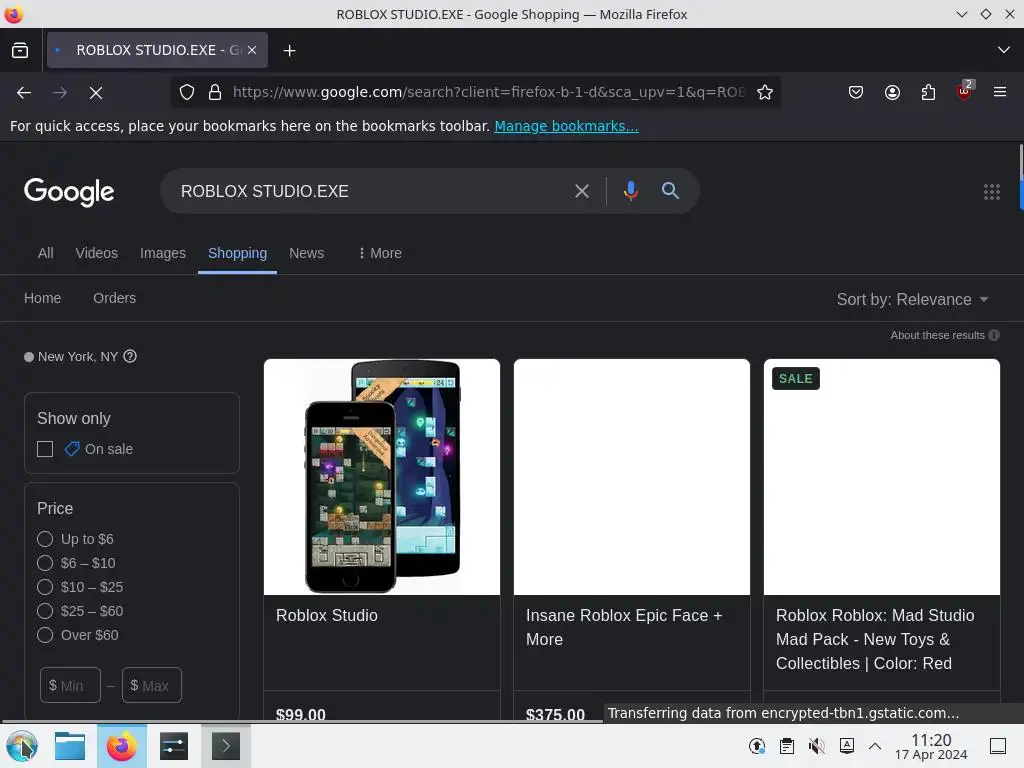Viewport: 1024px width, 768px height.
Task: Click the muted volume tray icon
Action: tap(816, 746)
